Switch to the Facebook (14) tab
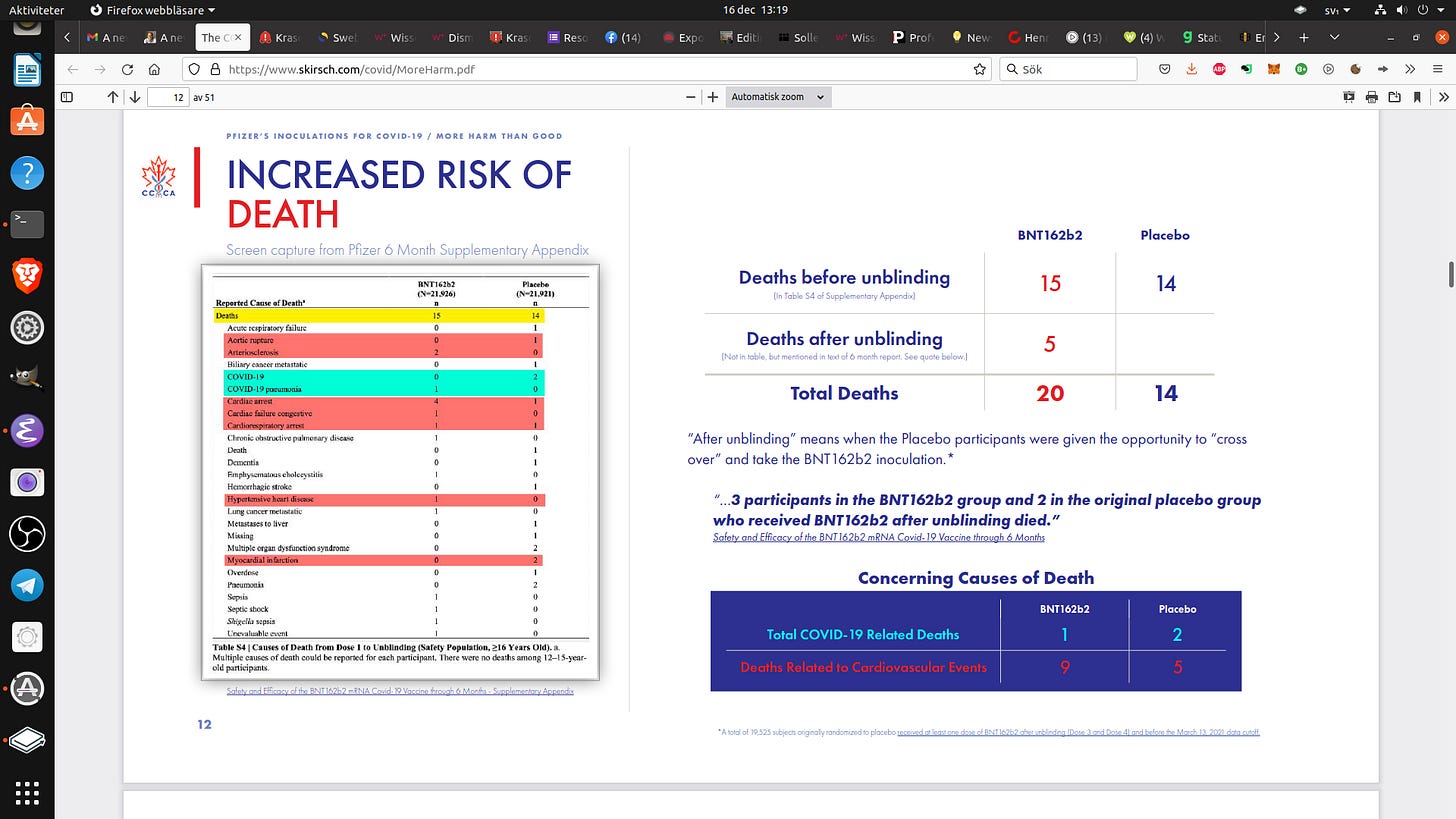1456x819 pixels. pos(626,37)
